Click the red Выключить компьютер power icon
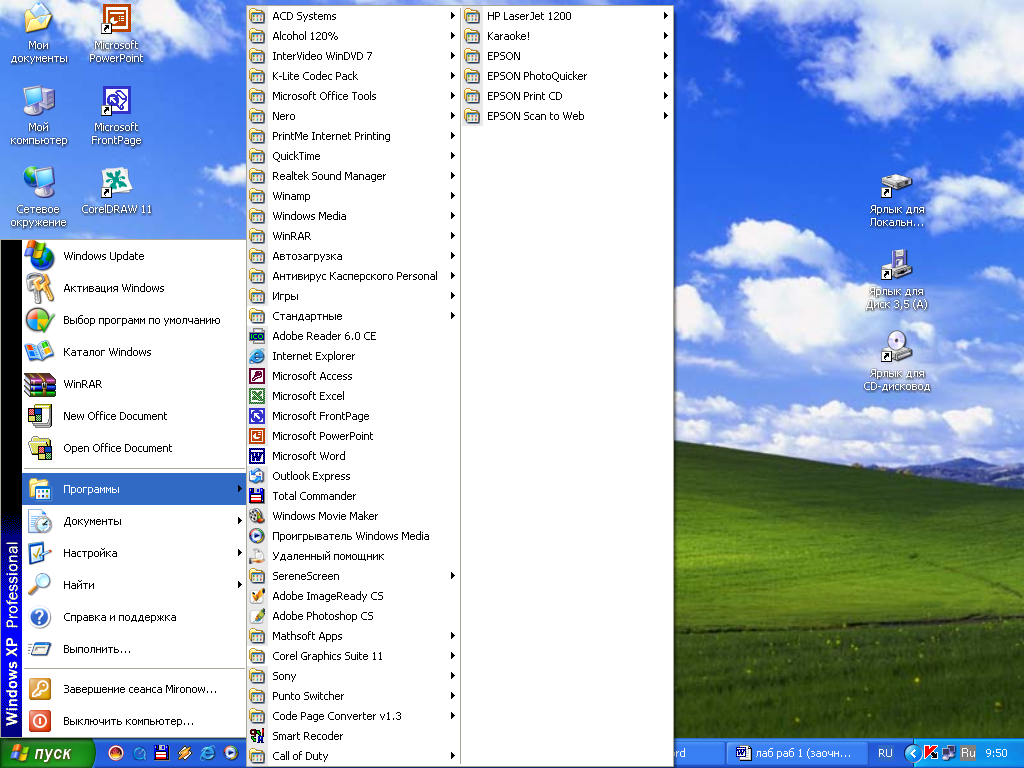This screenshot has height=768, width=1024. point(40,721)
